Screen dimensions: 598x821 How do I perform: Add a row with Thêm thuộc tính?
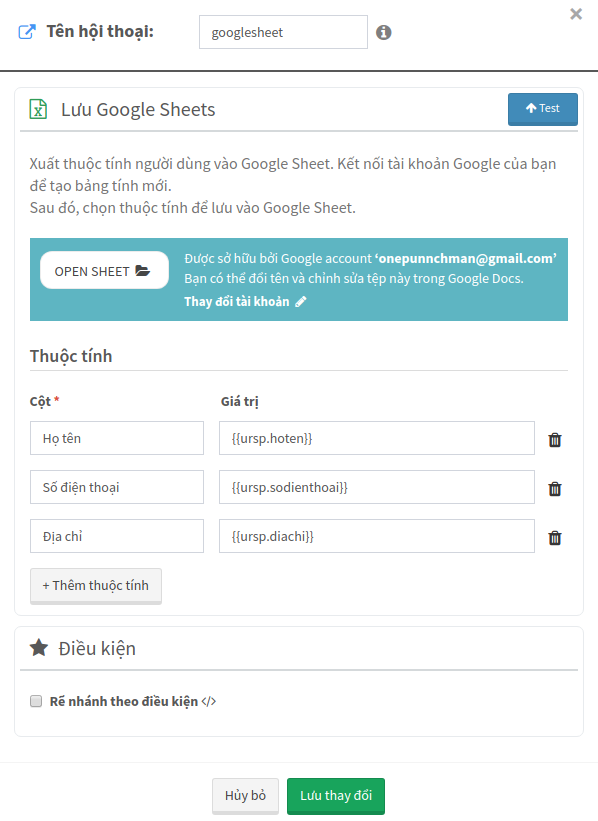tap(96, 586)
